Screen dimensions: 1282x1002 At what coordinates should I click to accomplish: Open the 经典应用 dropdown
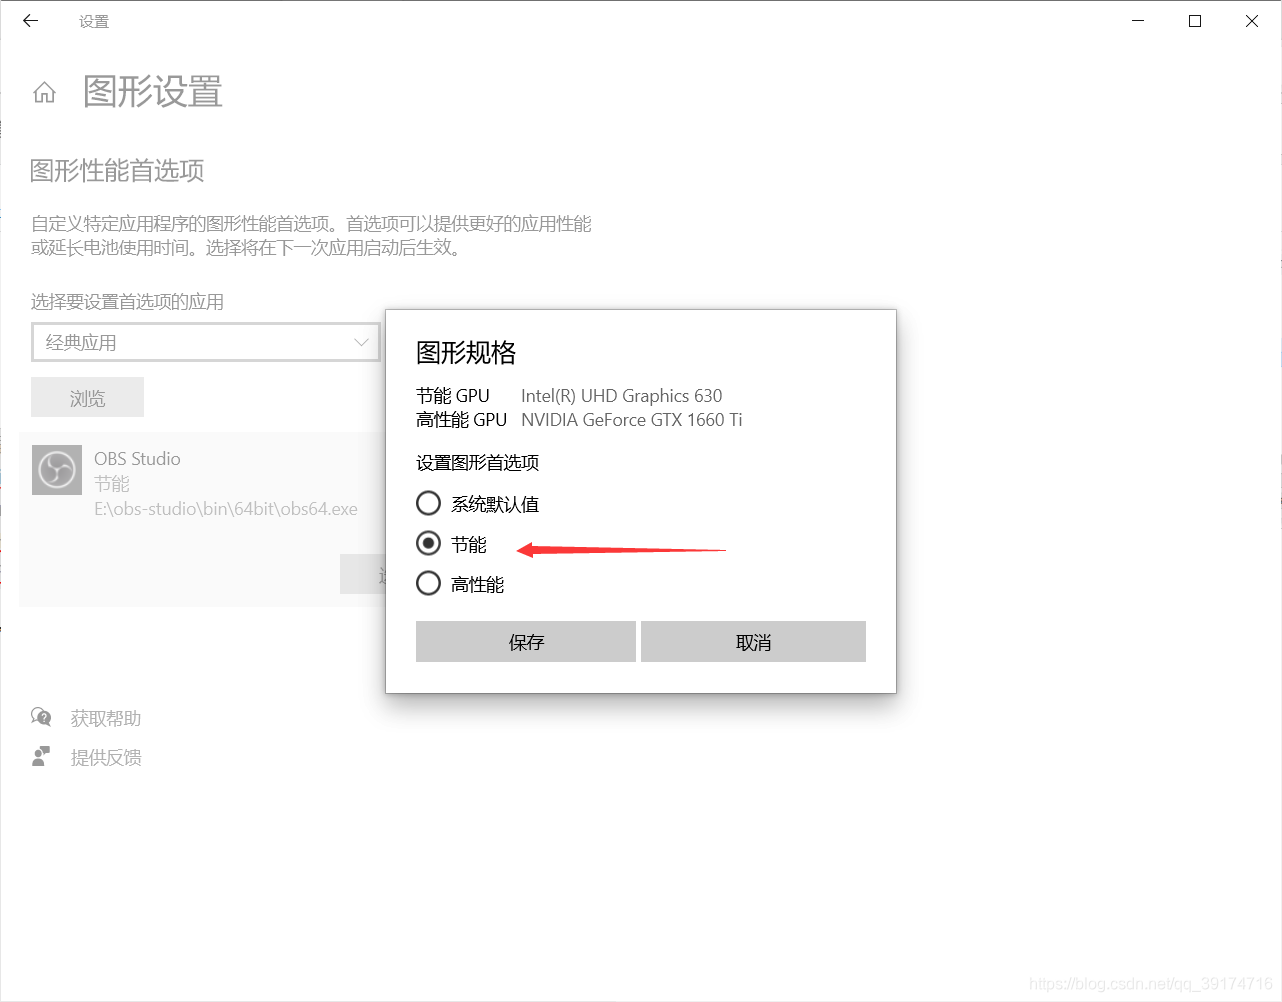point(206,342)
